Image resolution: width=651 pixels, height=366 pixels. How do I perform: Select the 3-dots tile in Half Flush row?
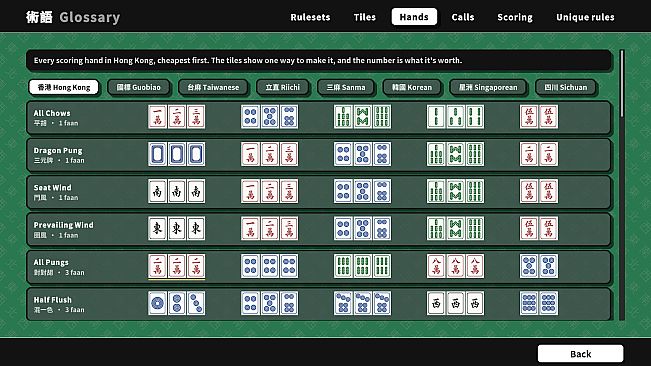(x=196, y=303)
